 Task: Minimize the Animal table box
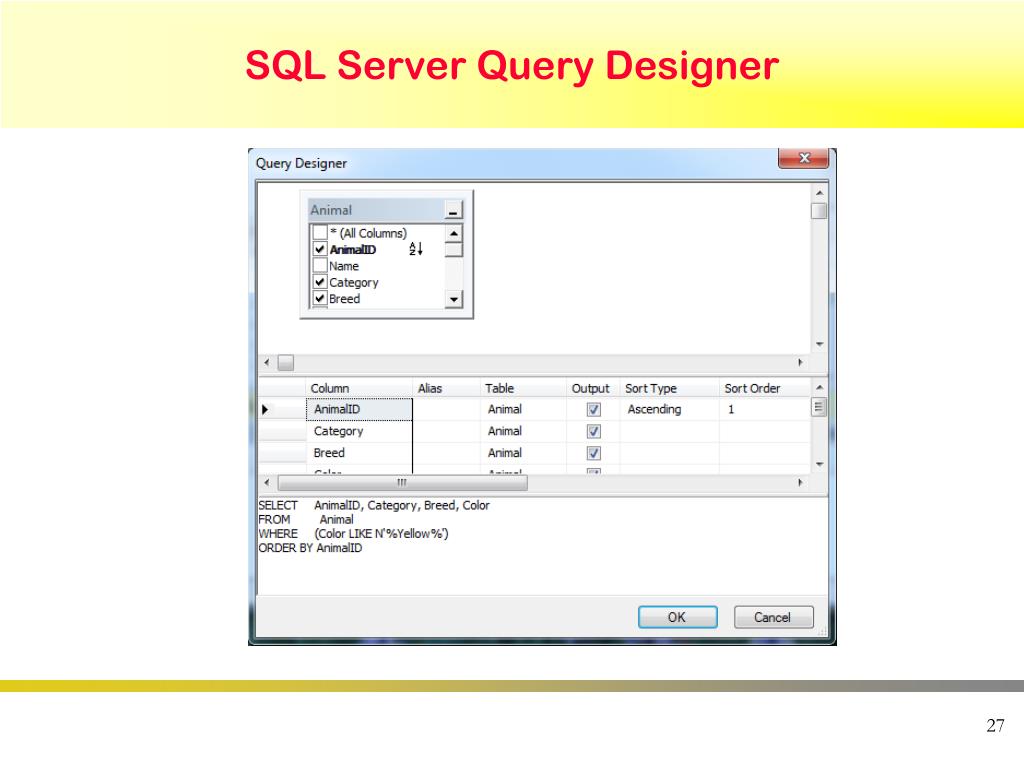pos(453,210)
